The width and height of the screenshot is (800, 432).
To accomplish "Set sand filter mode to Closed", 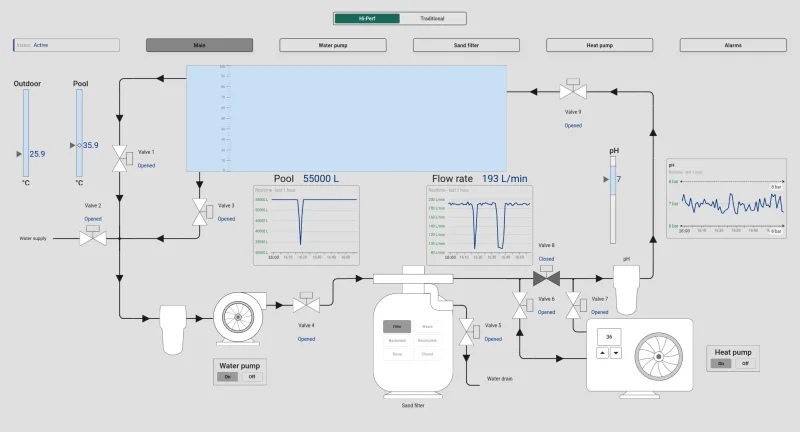I will (x=427, y=354).
